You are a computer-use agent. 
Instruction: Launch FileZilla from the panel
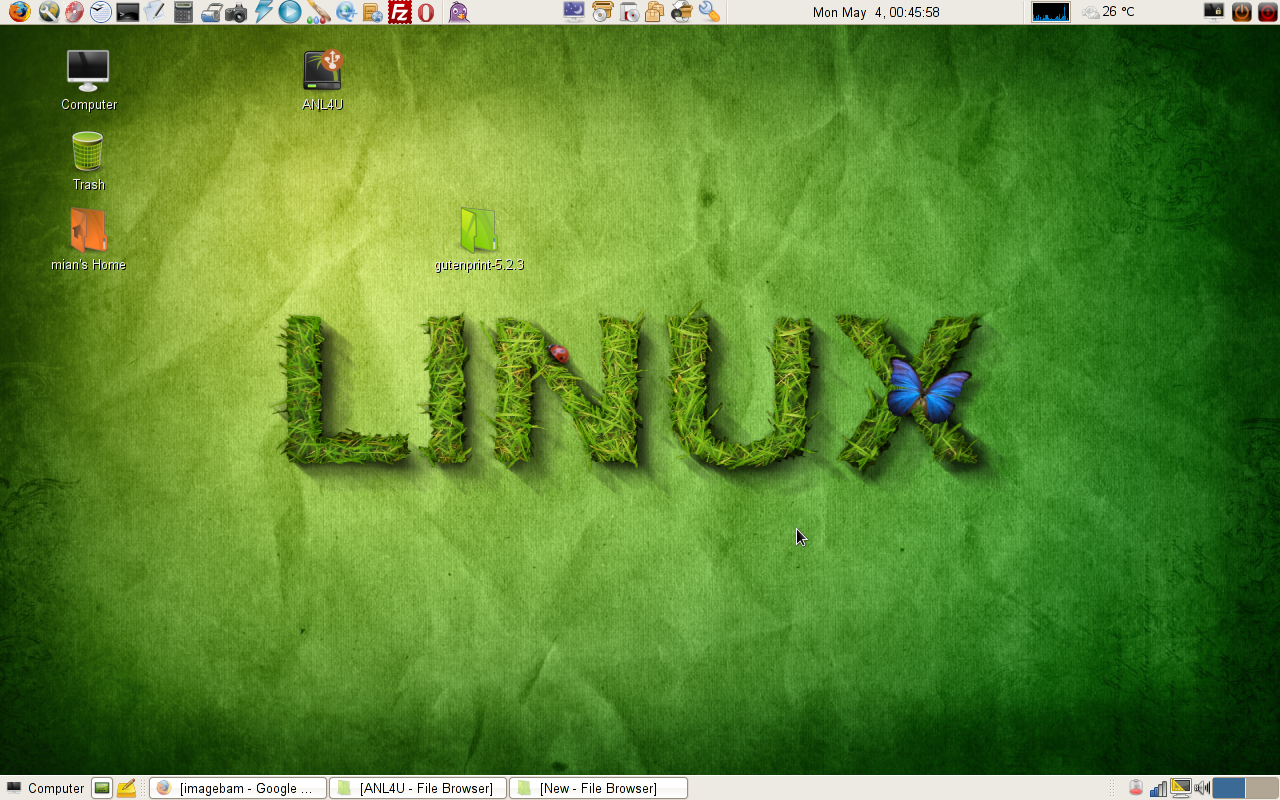pyautogui.click(x=400, y=12)
